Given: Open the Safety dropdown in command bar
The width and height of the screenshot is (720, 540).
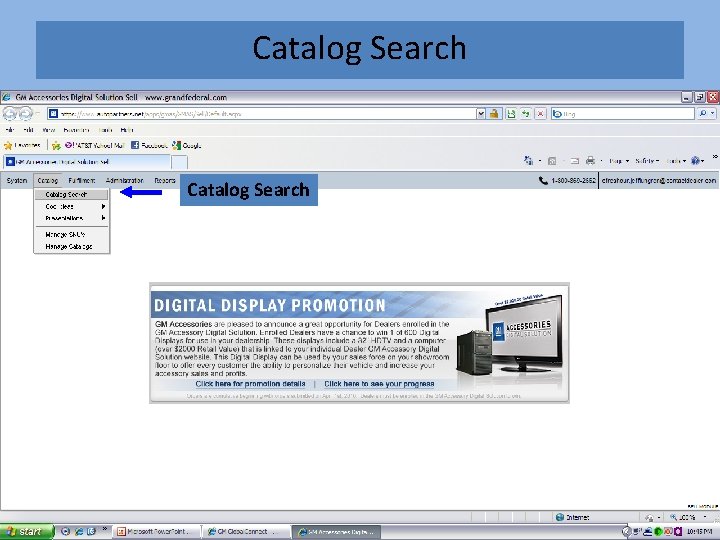Looking at the screenshot, I should pos(647,161).
